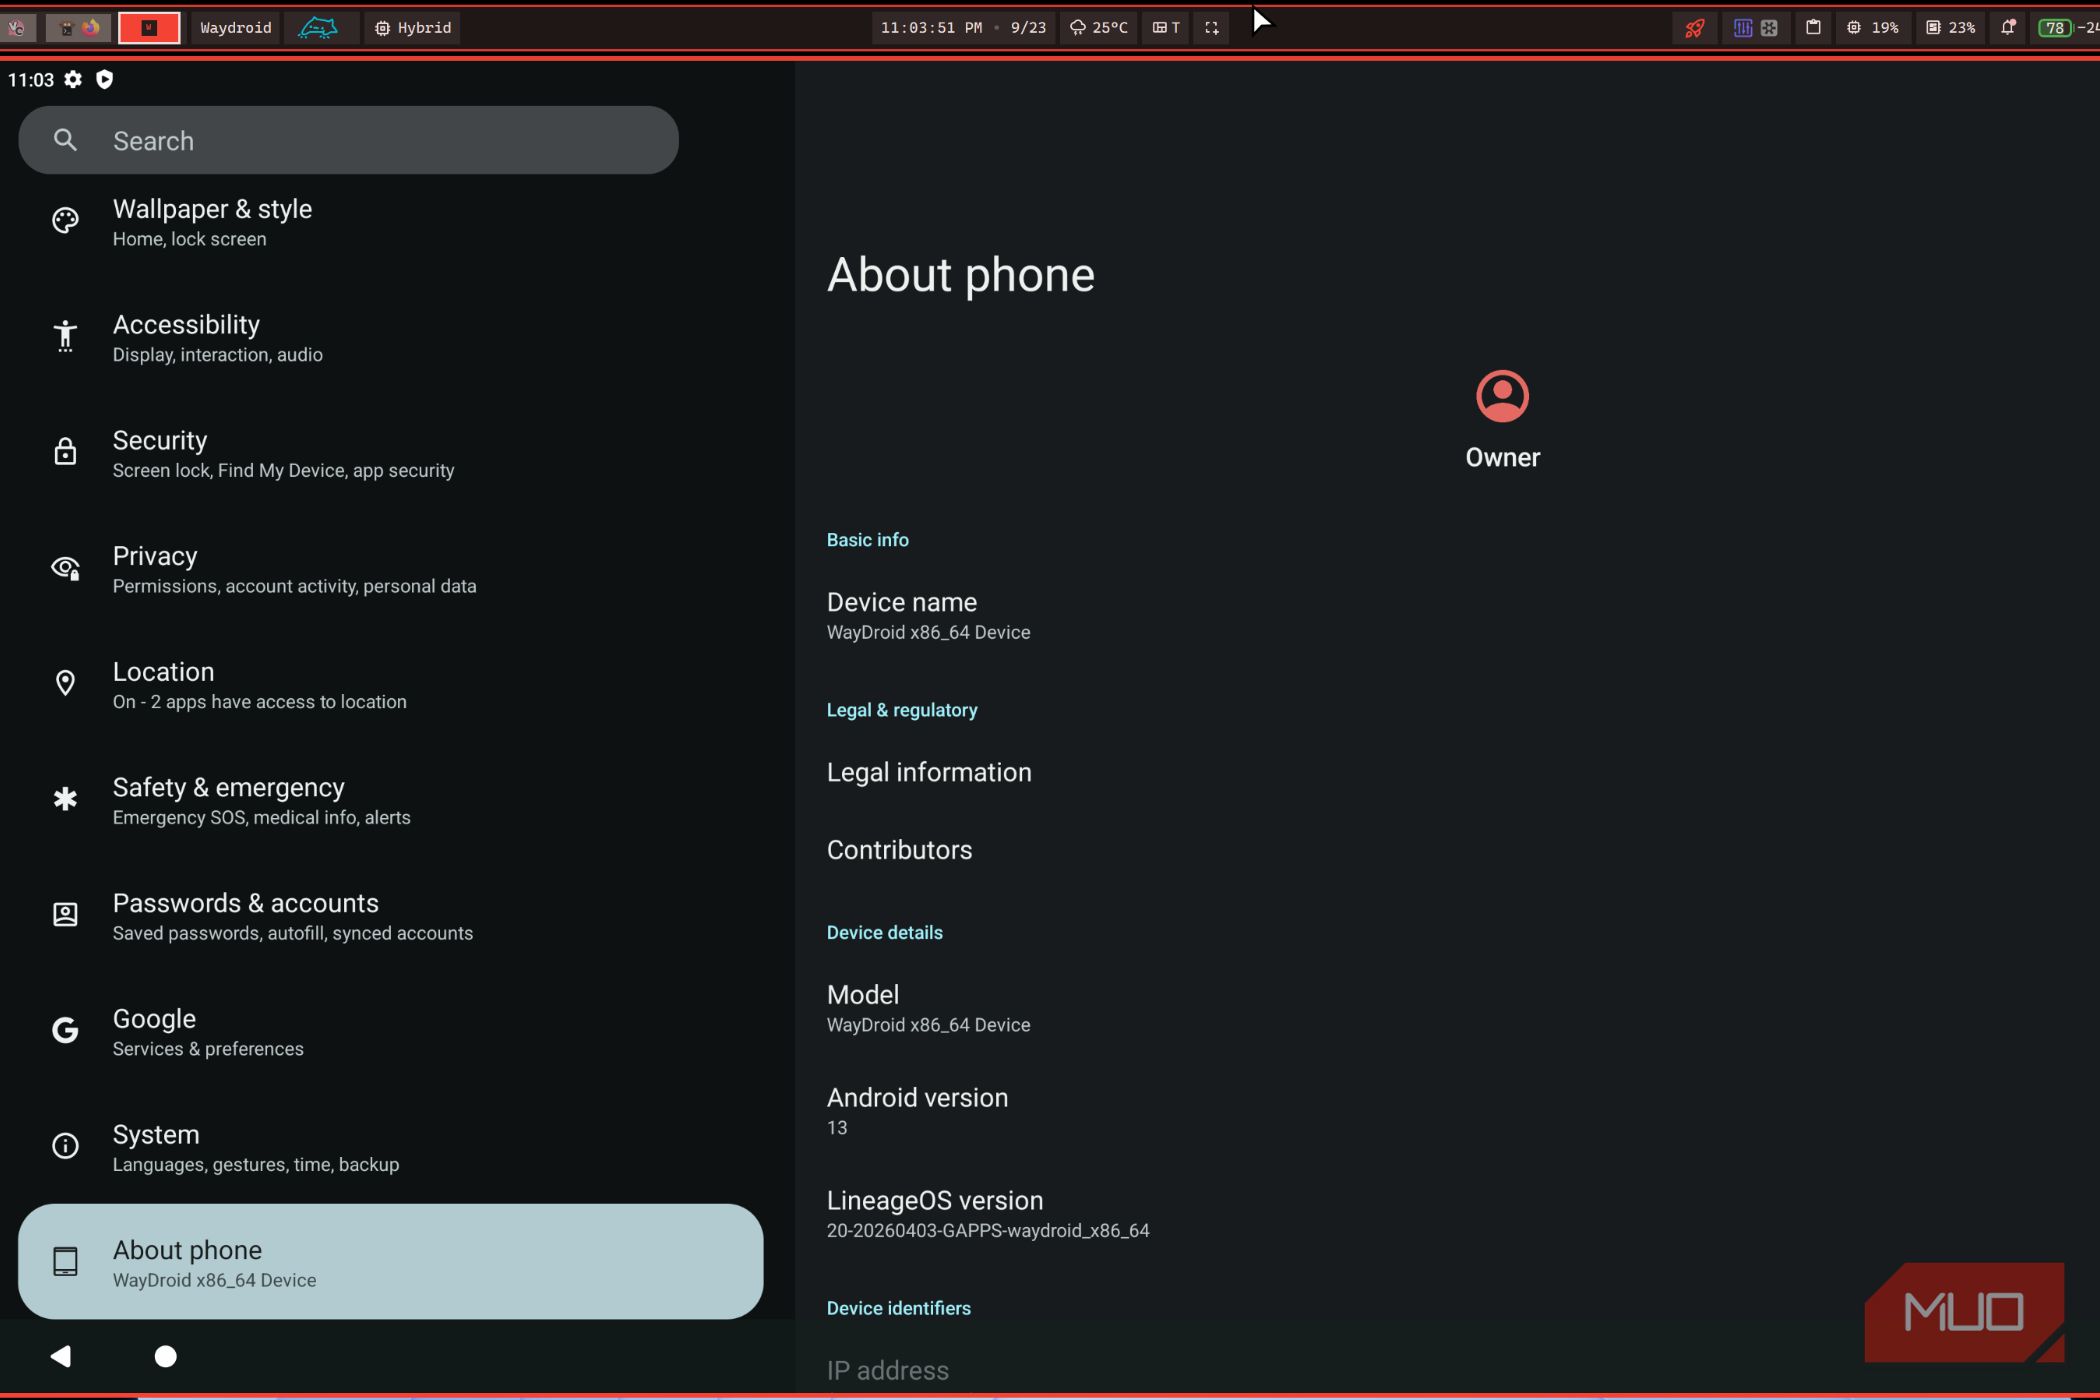Select the highlighted About phone entry

(x=390, y=1262)
